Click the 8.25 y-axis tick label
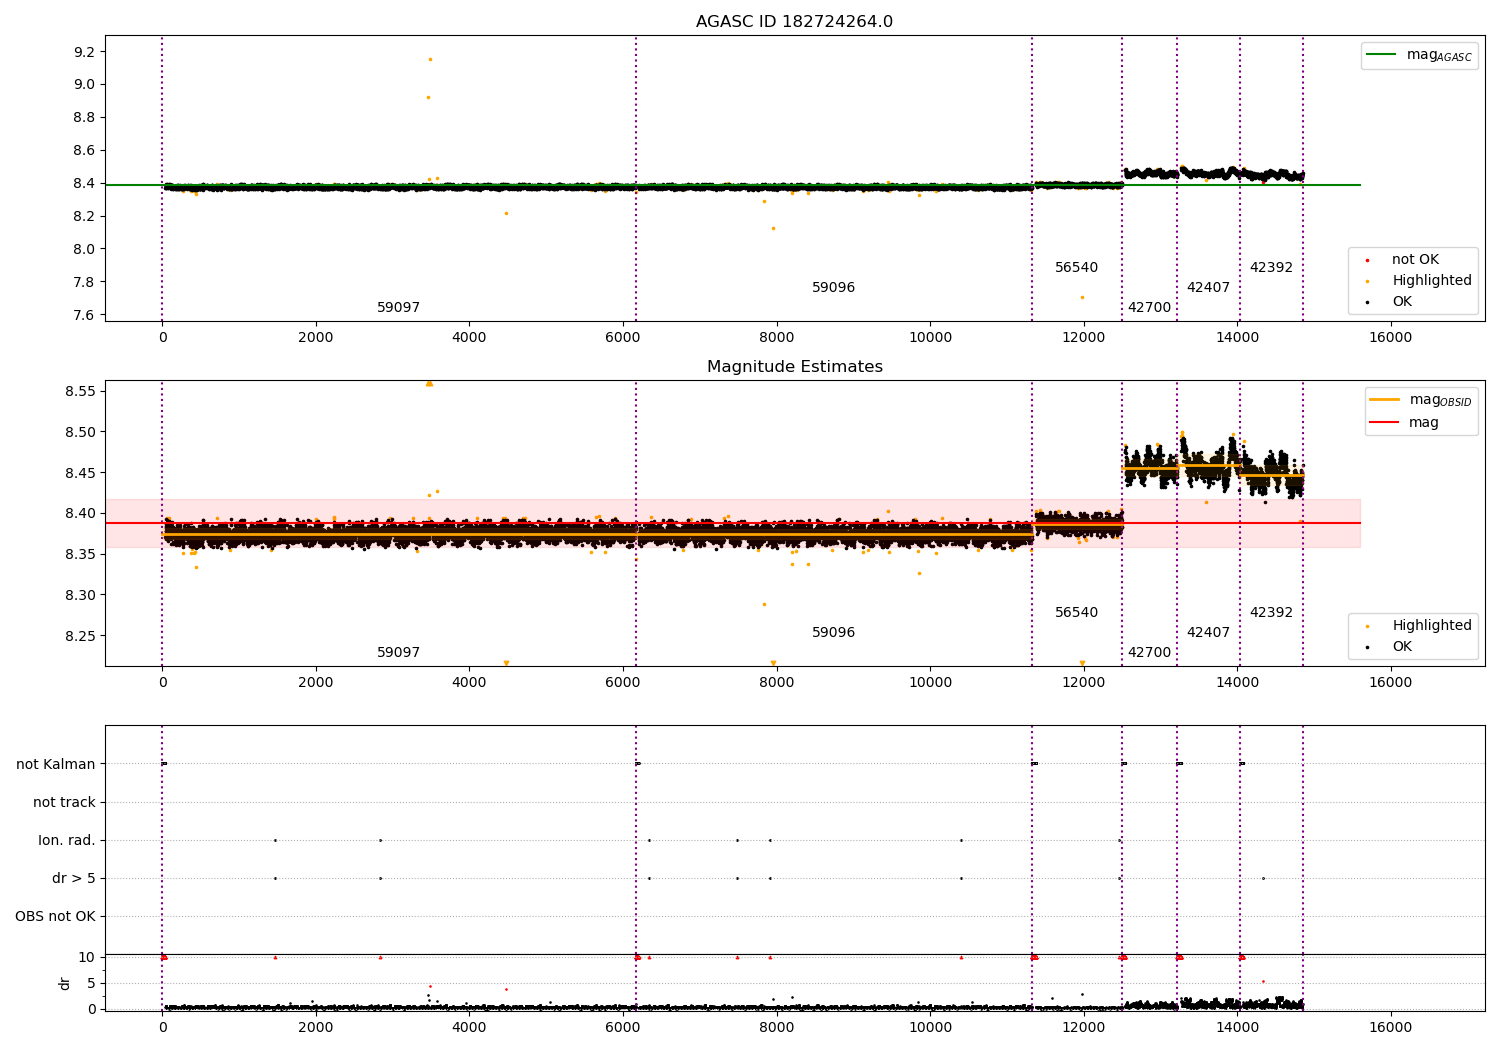The width and height of the screenshot is (1500, 1050). [x=80, y=636]
